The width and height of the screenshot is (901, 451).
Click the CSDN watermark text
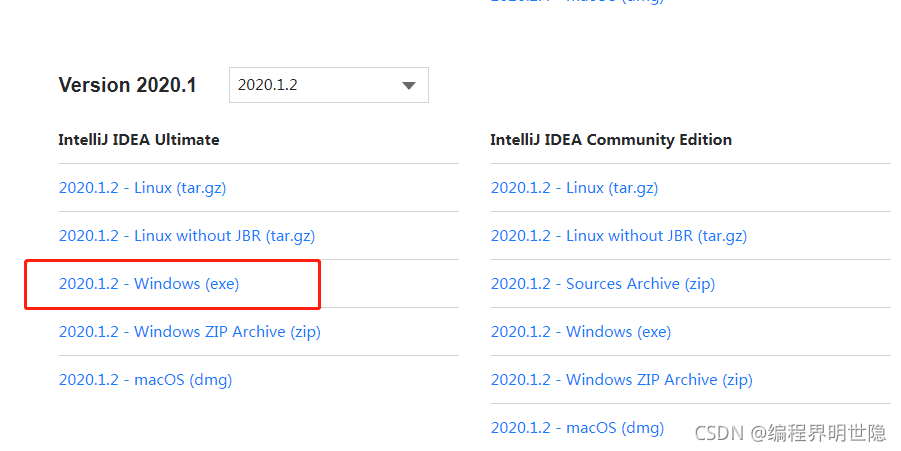coord(791,433)
